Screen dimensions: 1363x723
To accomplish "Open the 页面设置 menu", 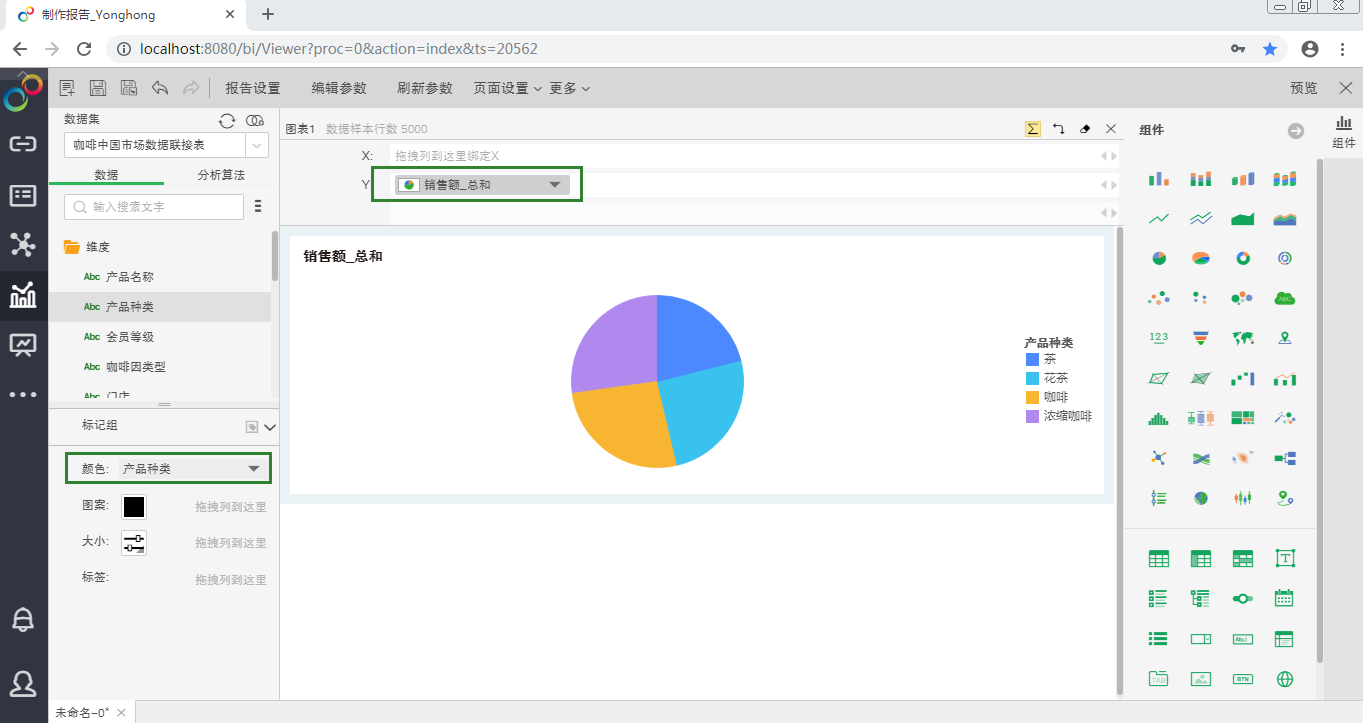I will (x=507, y=88).
